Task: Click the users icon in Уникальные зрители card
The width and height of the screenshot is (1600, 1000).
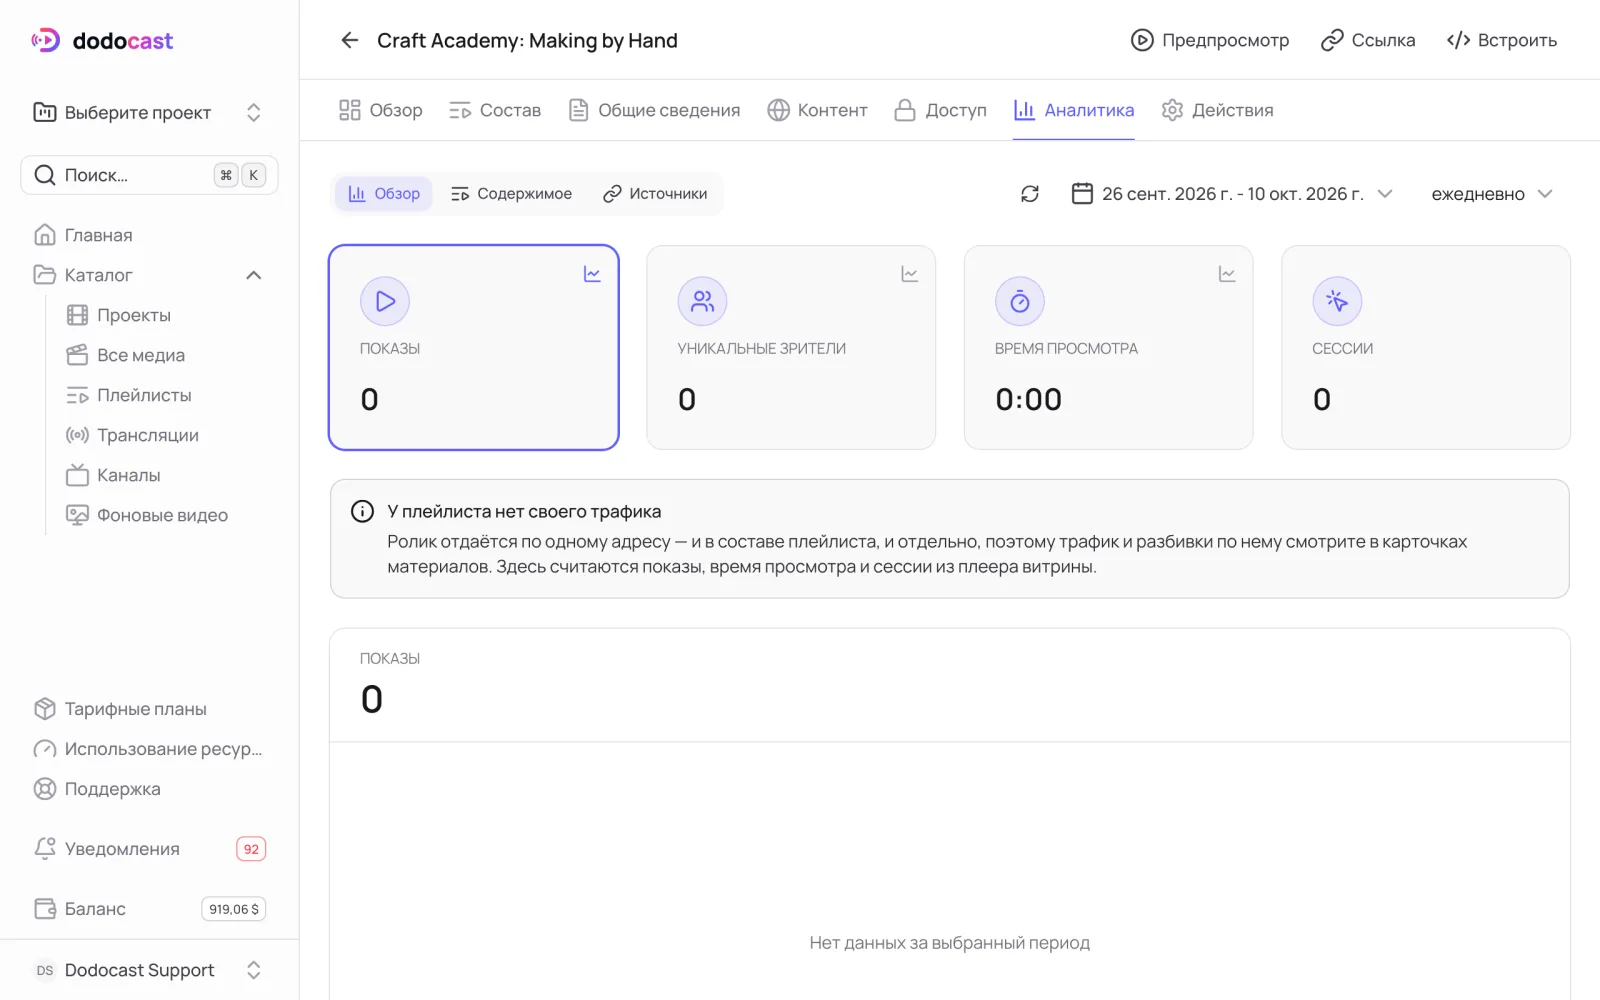Action: [x=702, y=301]
